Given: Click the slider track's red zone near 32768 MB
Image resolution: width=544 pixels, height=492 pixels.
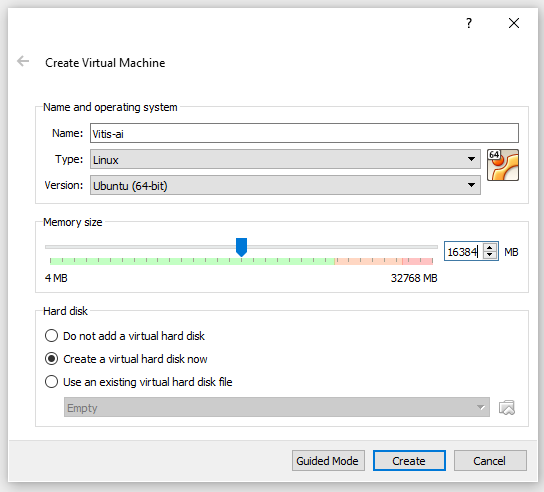Looking at the screenshot, I should [418, 261].
